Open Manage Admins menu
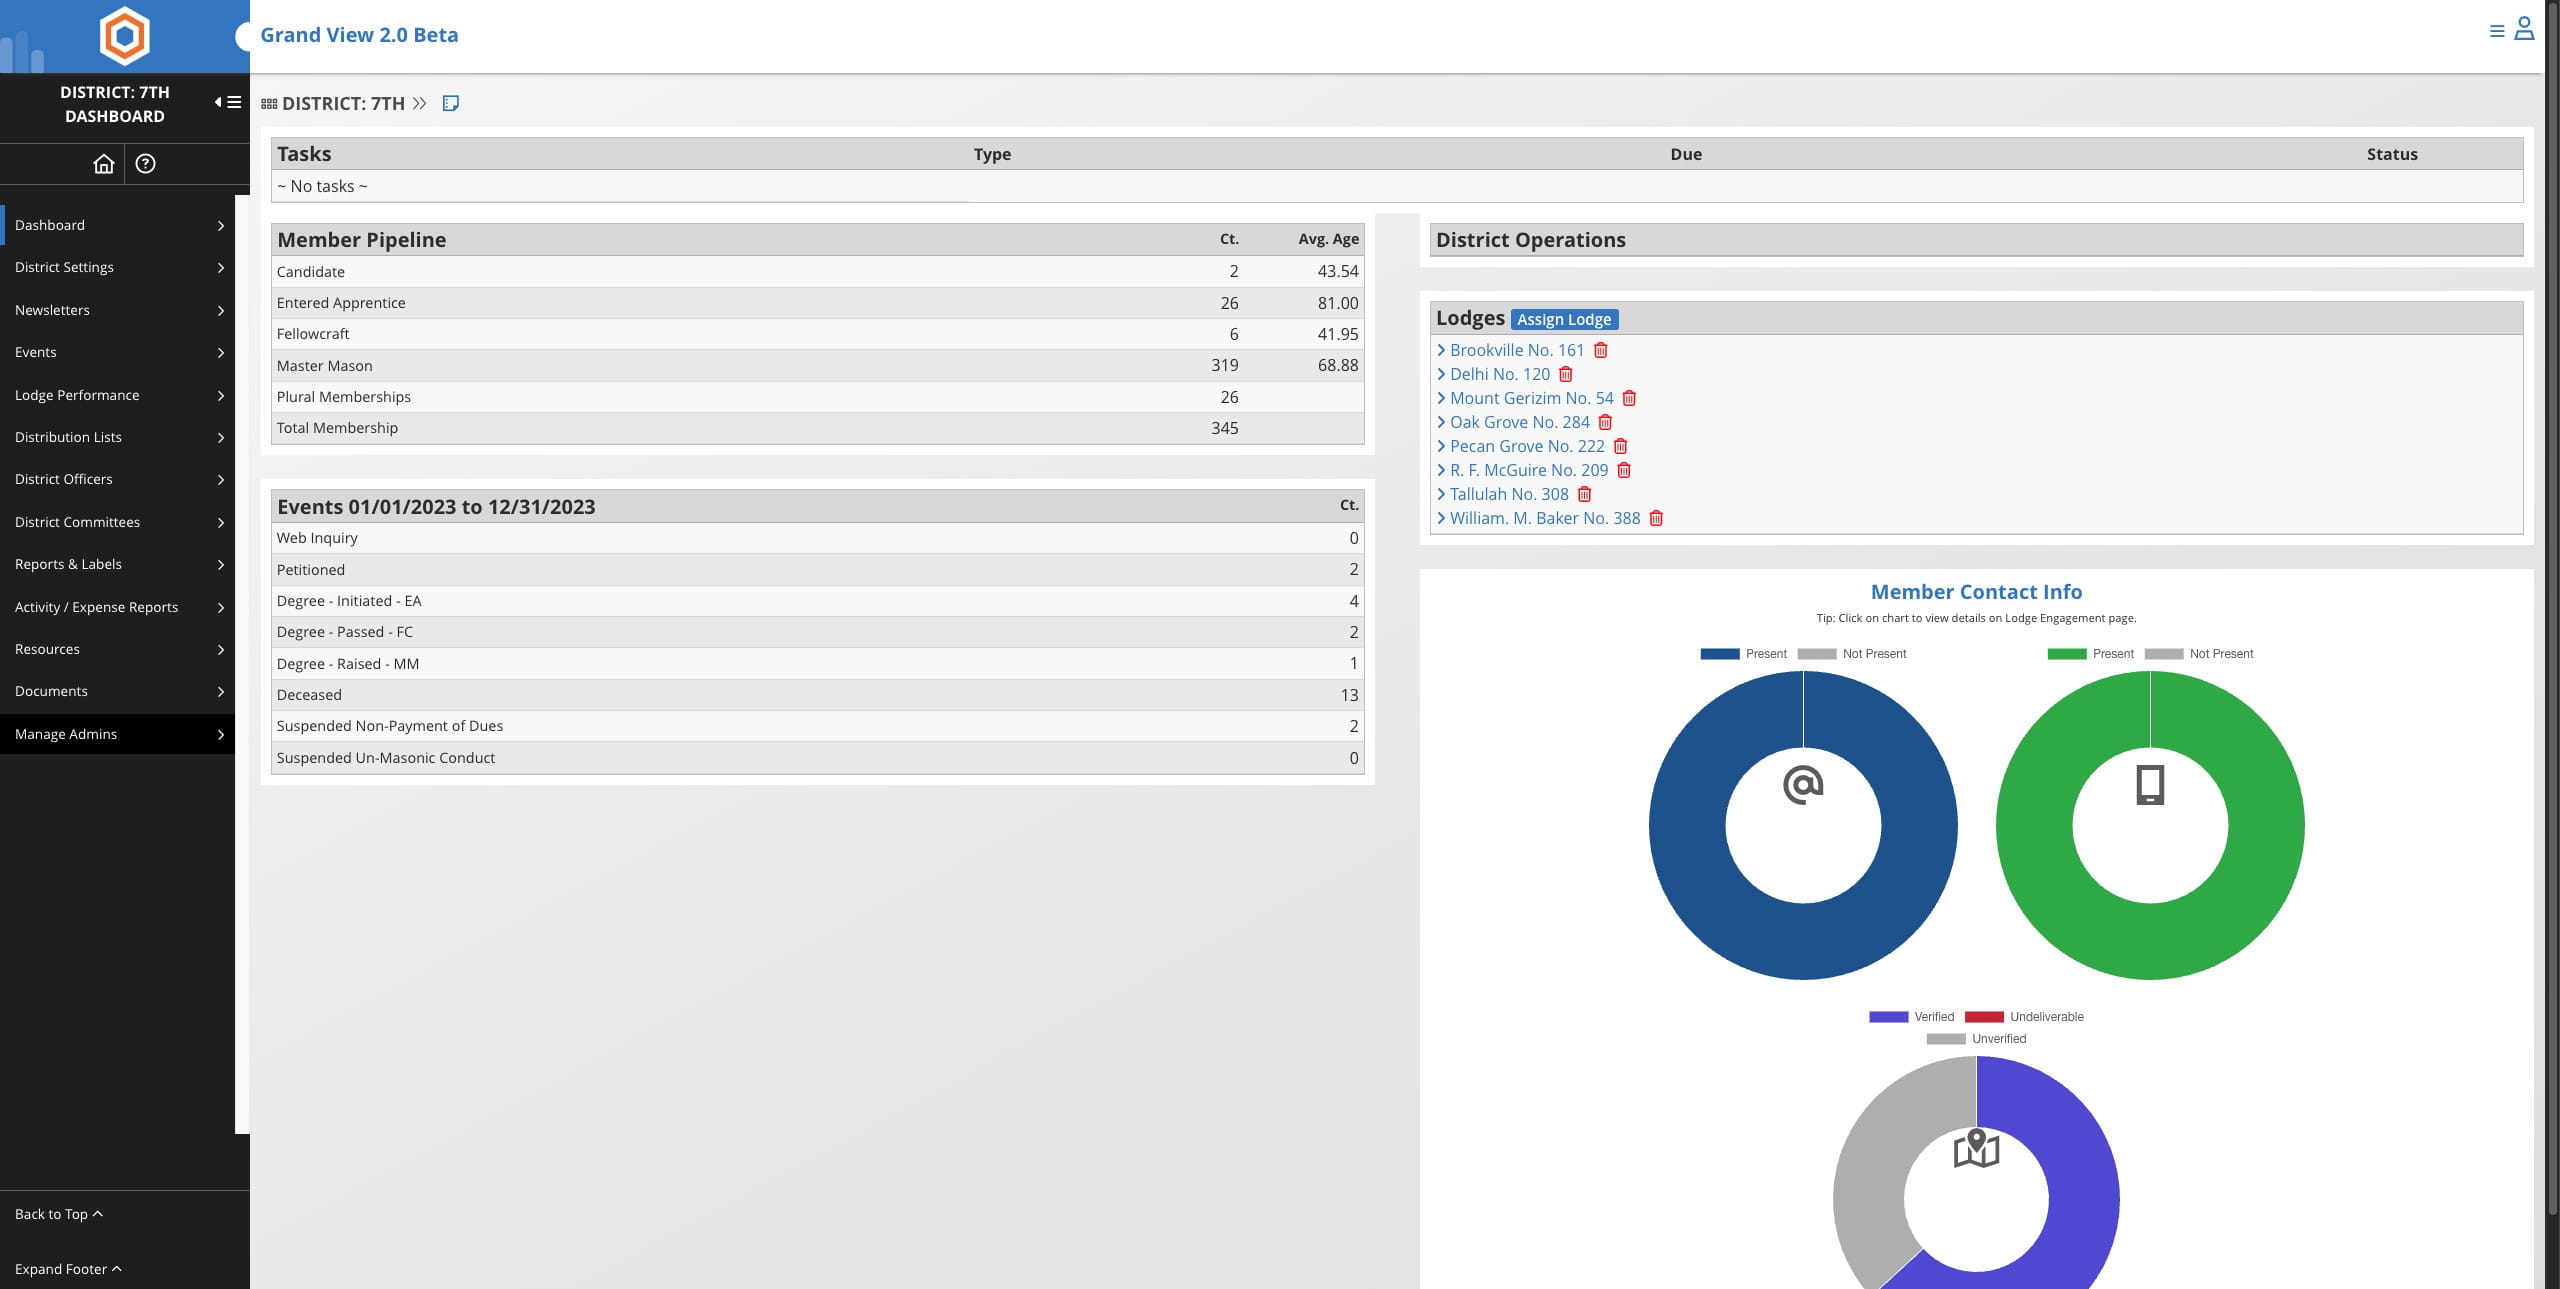Viewport: 2560px width, 1289px height. 117,734
